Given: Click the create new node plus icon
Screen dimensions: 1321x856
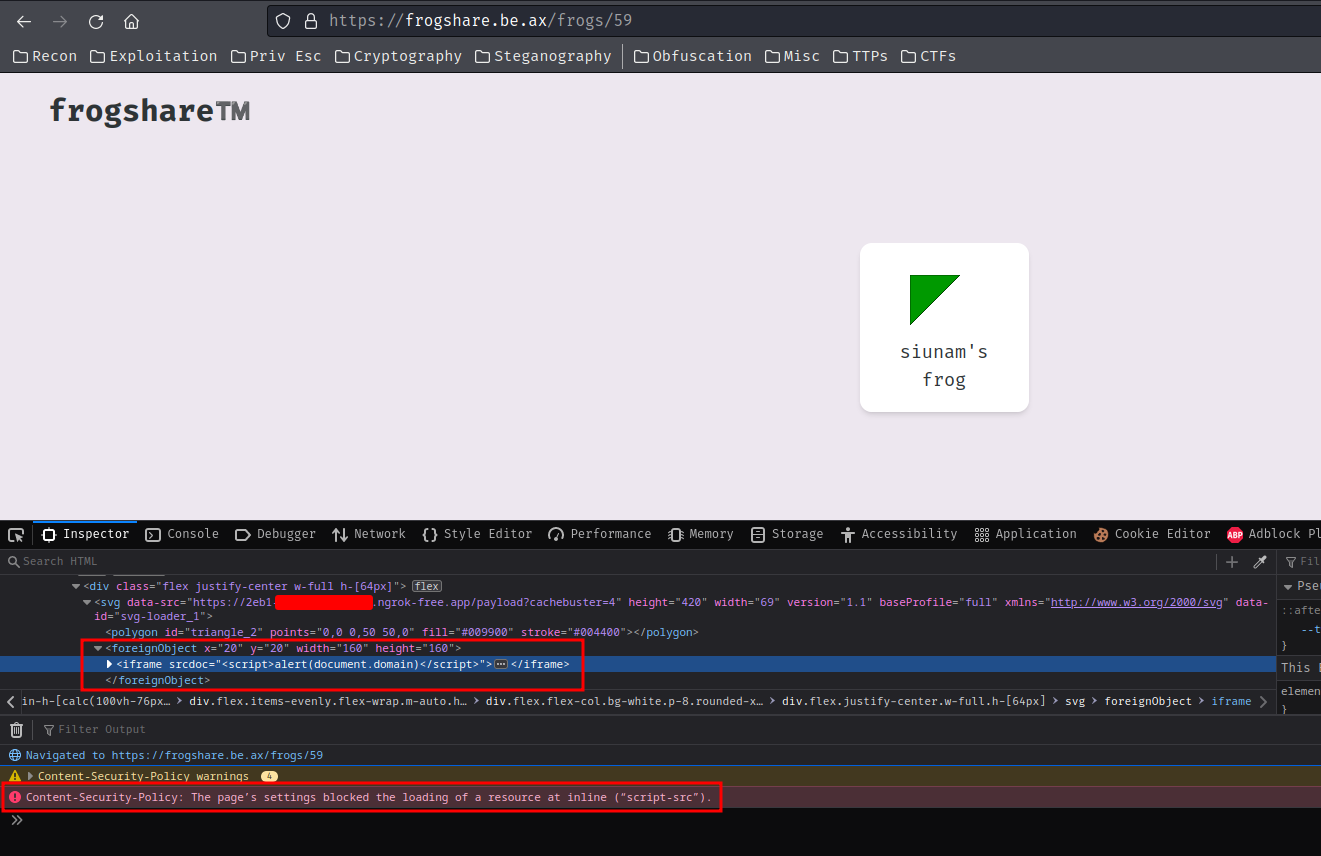Looking at the screenshot, I should coord(1232,562).
